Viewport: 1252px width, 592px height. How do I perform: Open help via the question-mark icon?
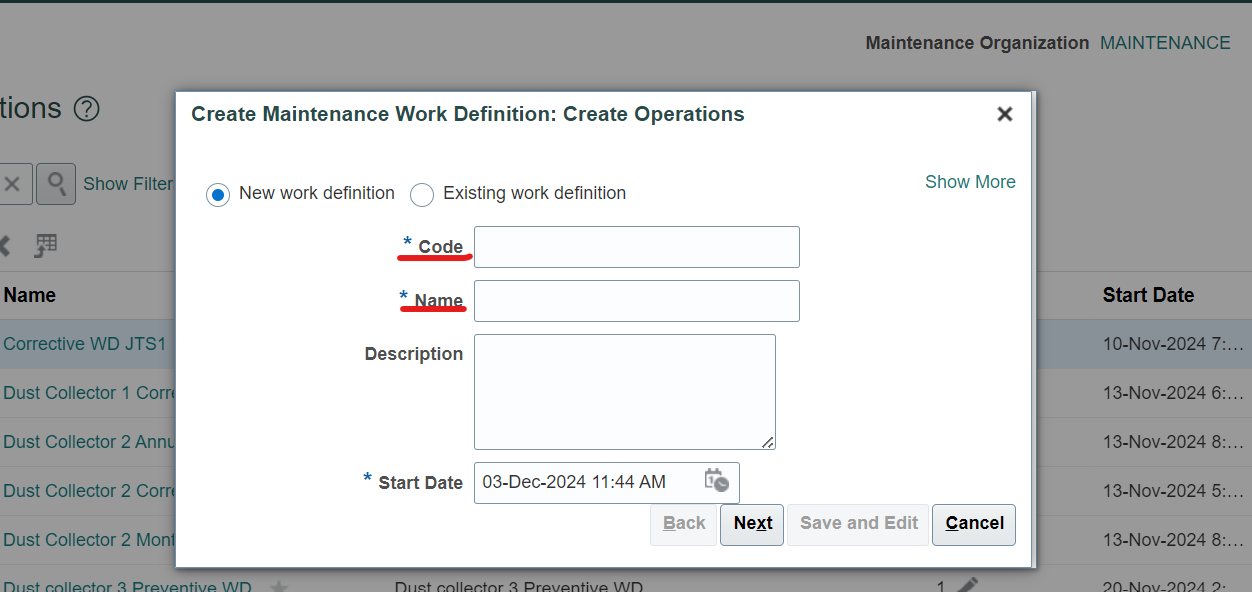click(x=86, y=109)
